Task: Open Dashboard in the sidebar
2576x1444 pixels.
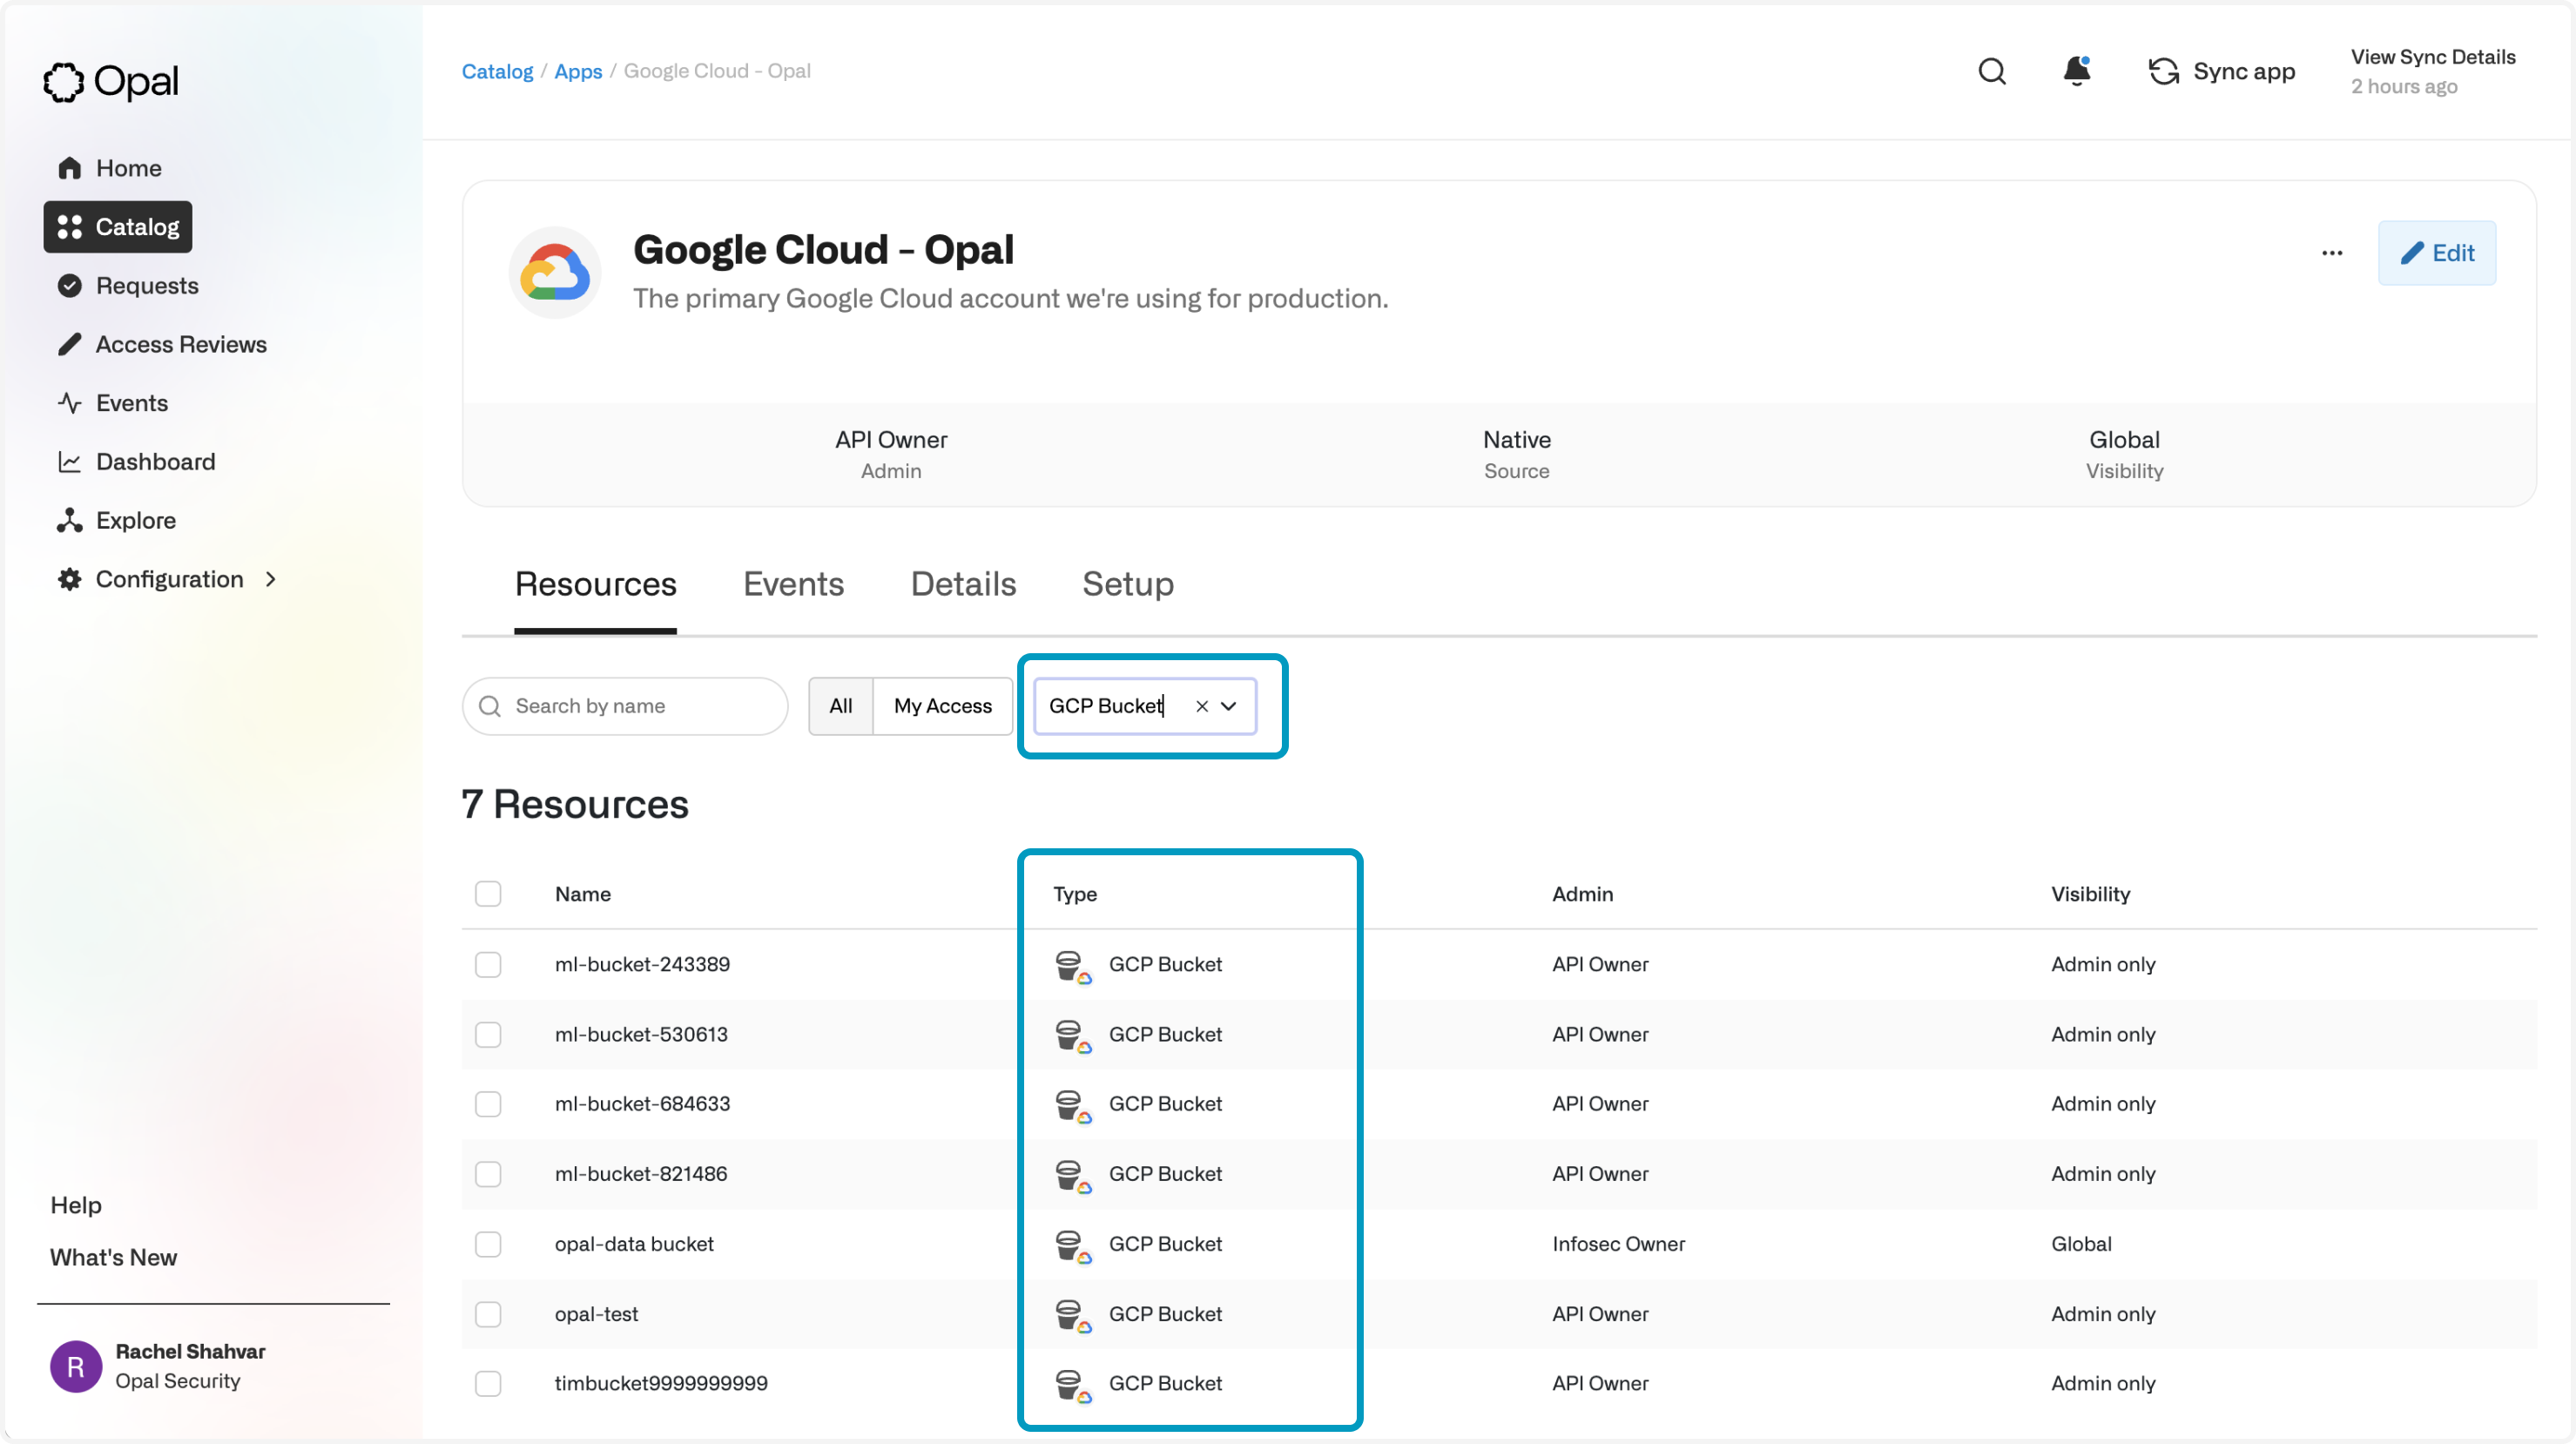Action: (155, 462)
